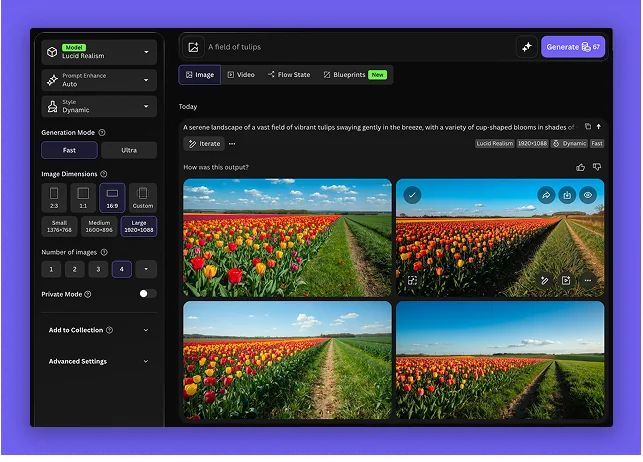The height and width of the screenshot is (462, 643).
Task: Switch to the Video tab
Action: pyautogui.click(x=241, y=75)
